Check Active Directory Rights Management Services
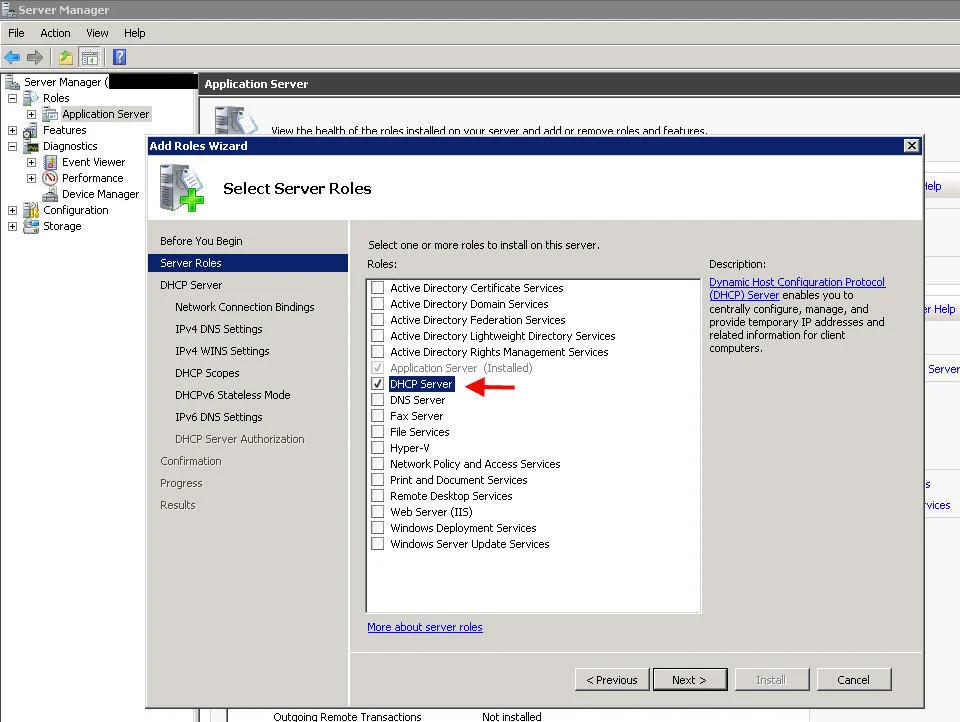 point(378,352)
